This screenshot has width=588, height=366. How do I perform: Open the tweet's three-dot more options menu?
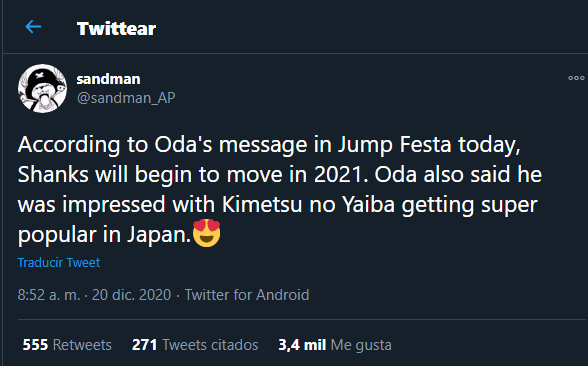[576, 78]
